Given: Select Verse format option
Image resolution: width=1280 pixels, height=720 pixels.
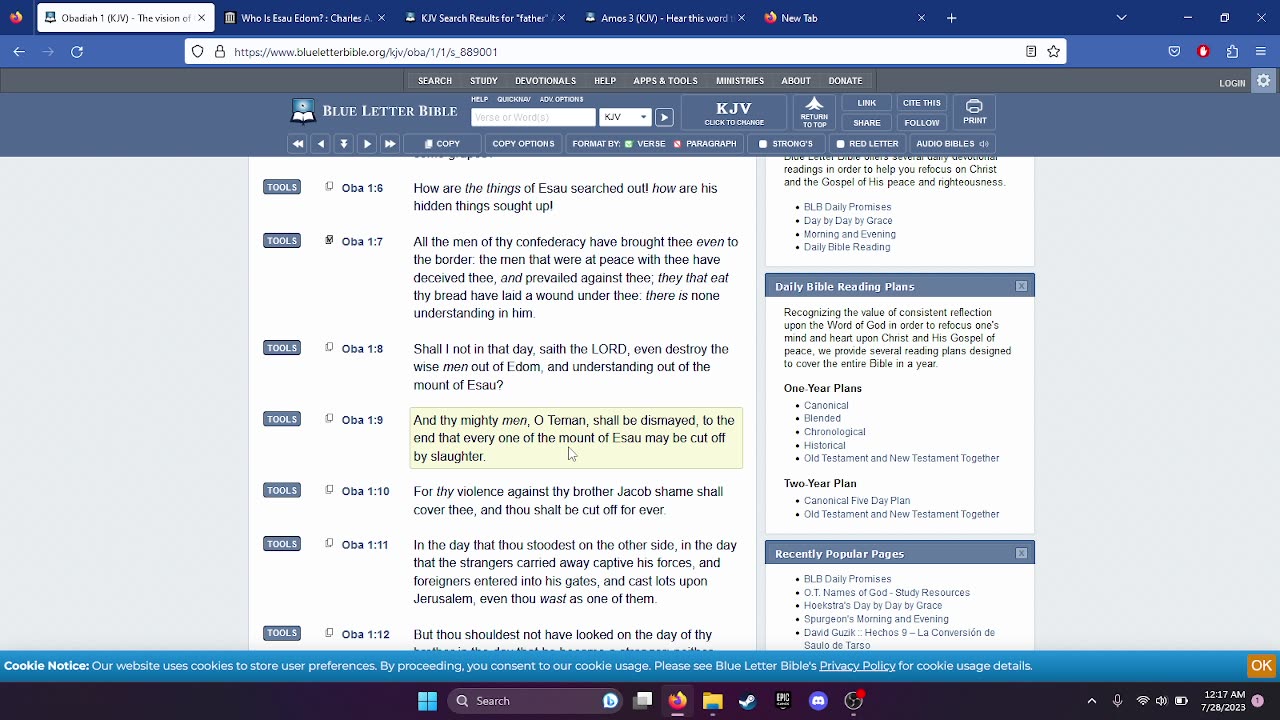Looking at the screenshot, I should 645,144.
